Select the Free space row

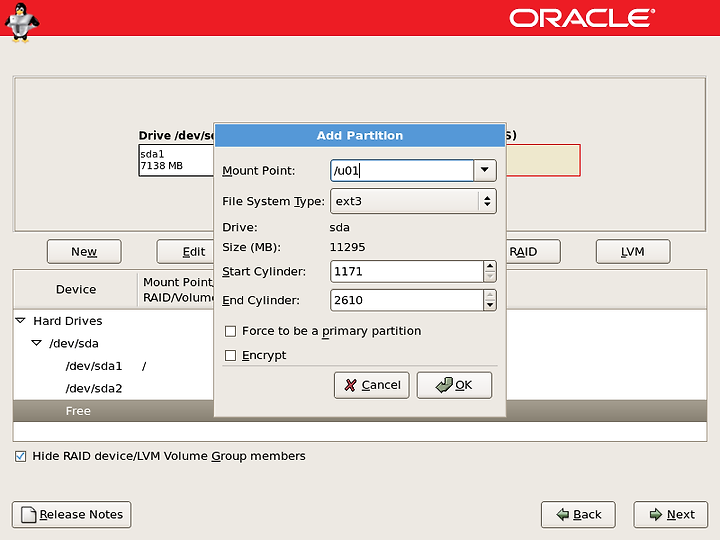pos(114,411)
